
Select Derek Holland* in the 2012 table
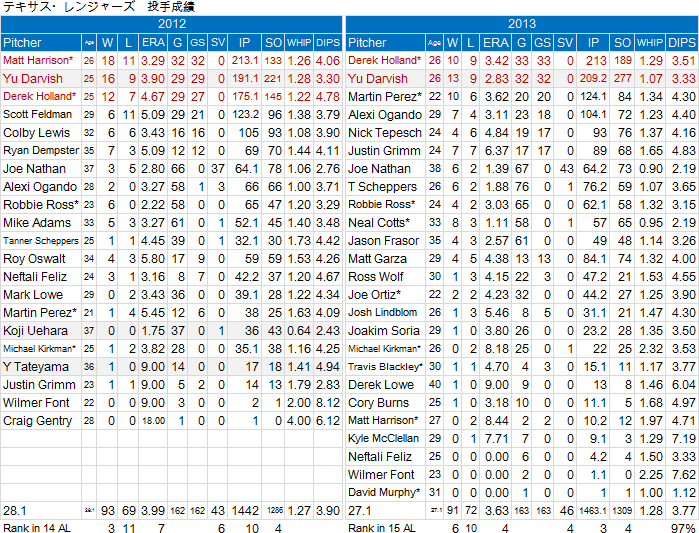pos(39,96)
